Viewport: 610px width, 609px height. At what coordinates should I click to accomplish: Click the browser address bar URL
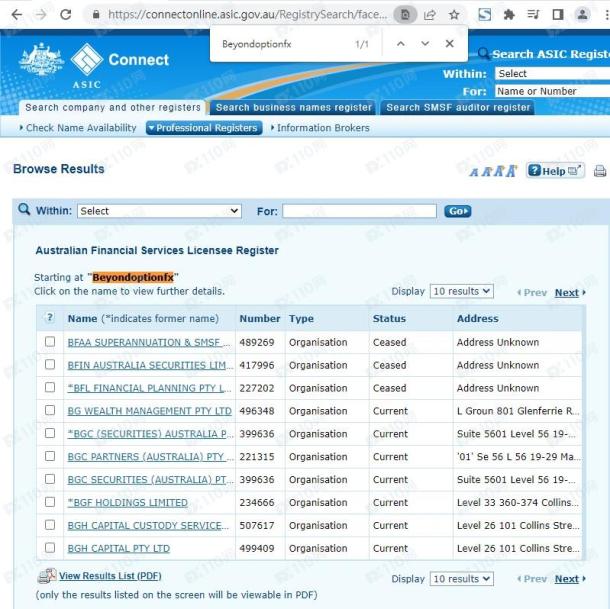247,15
